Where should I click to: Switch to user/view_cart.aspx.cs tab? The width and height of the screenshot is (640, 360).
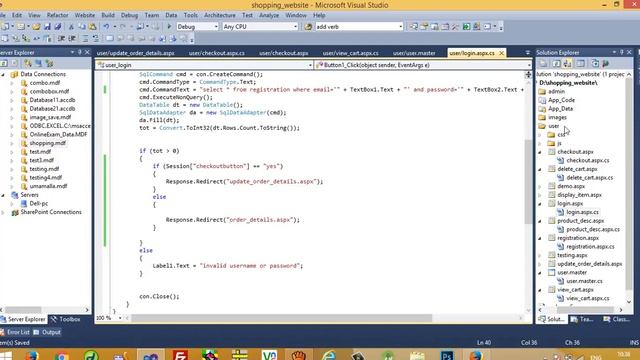[350, 53]
